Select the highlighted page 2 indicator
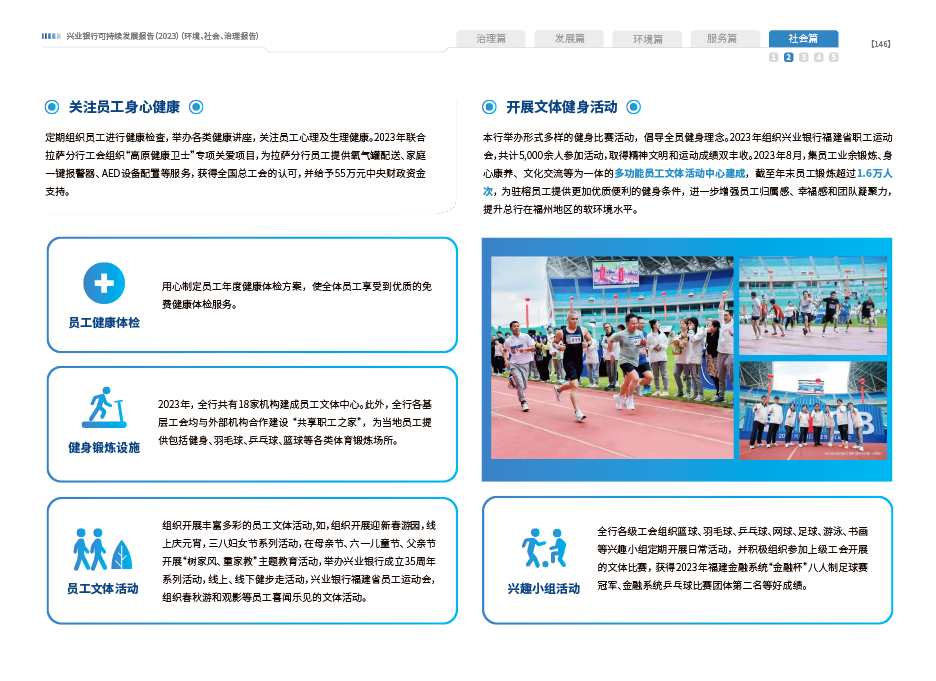The width and height of the screenshot is (936, 681). 789,58
